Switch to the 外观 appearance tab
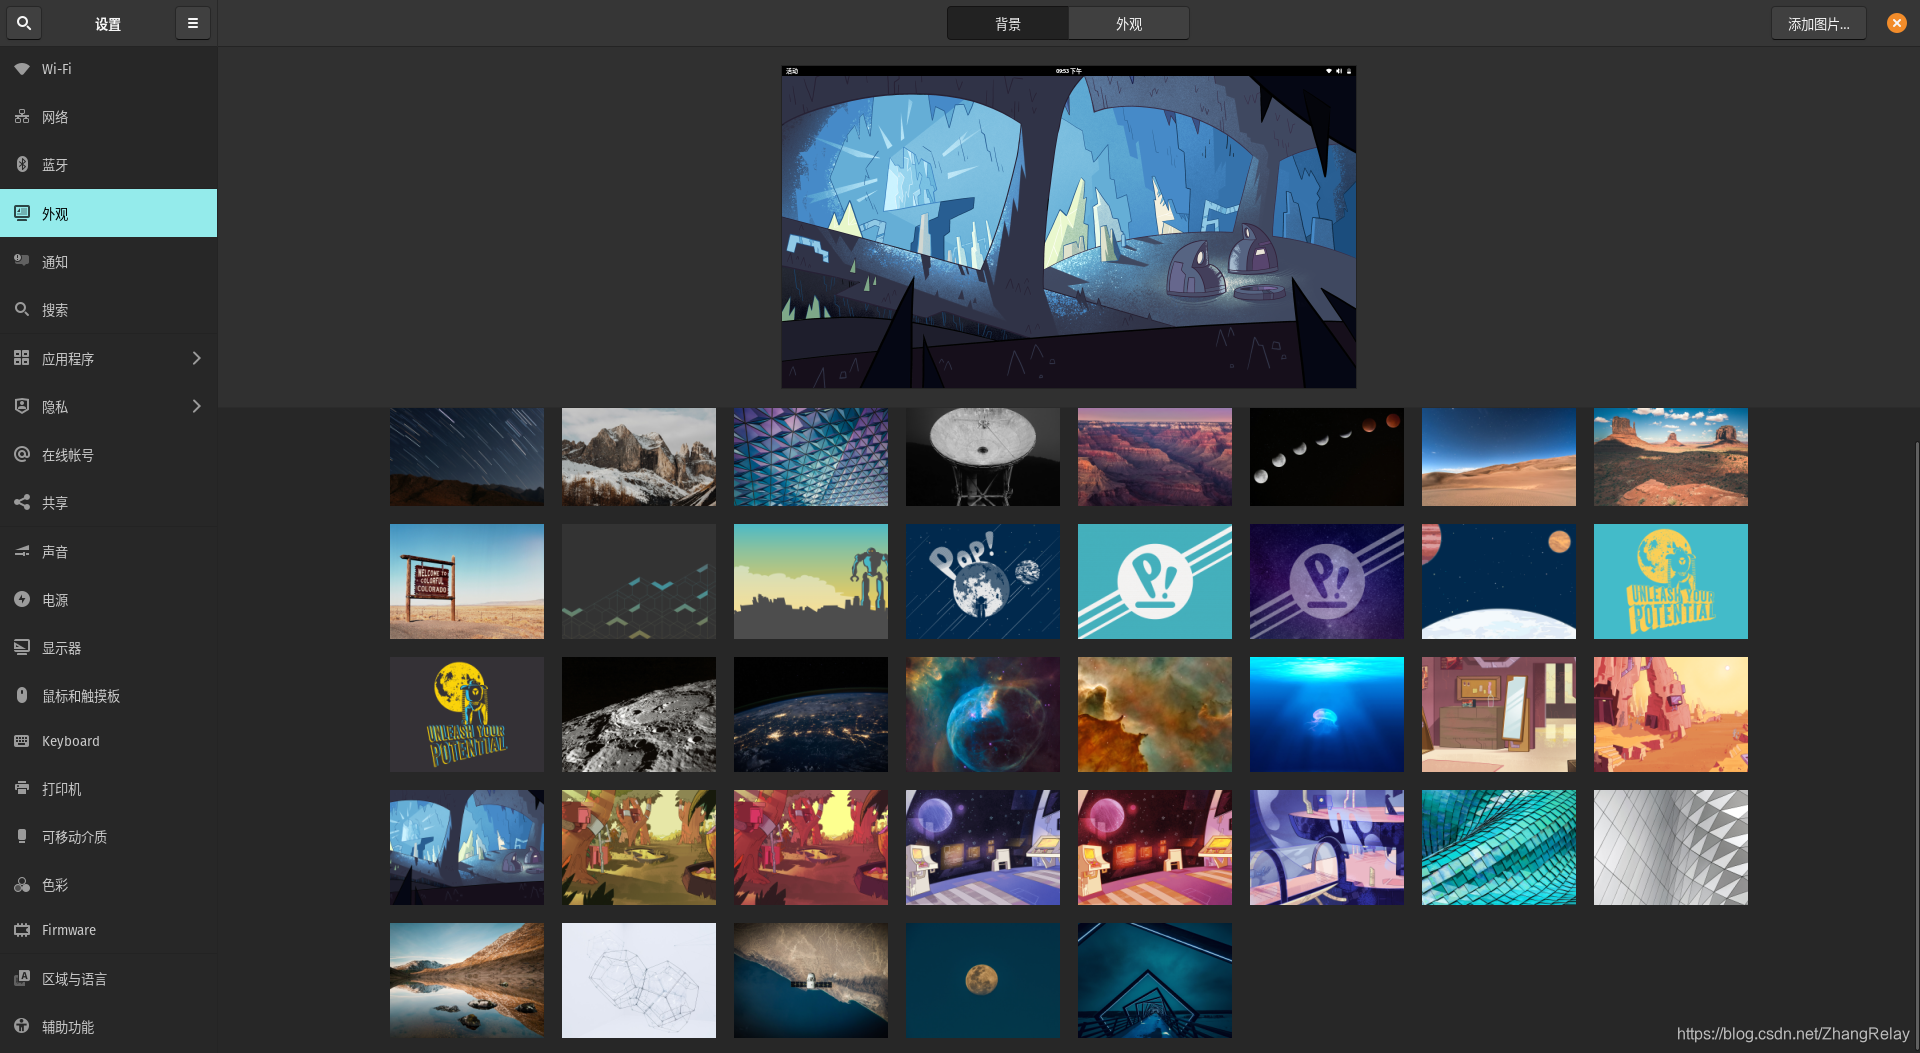The height and width of the screenshot is (1053, 1920). pos(1129,23)
